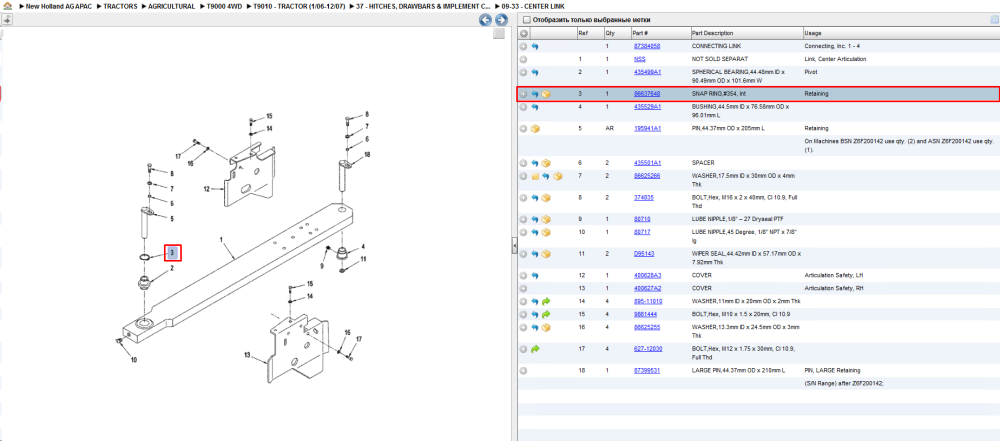Image resolution: width=1000 pixels, height=441 pixels.
Task: Open the view options icon above the parts list
Action: click(994, 20)
